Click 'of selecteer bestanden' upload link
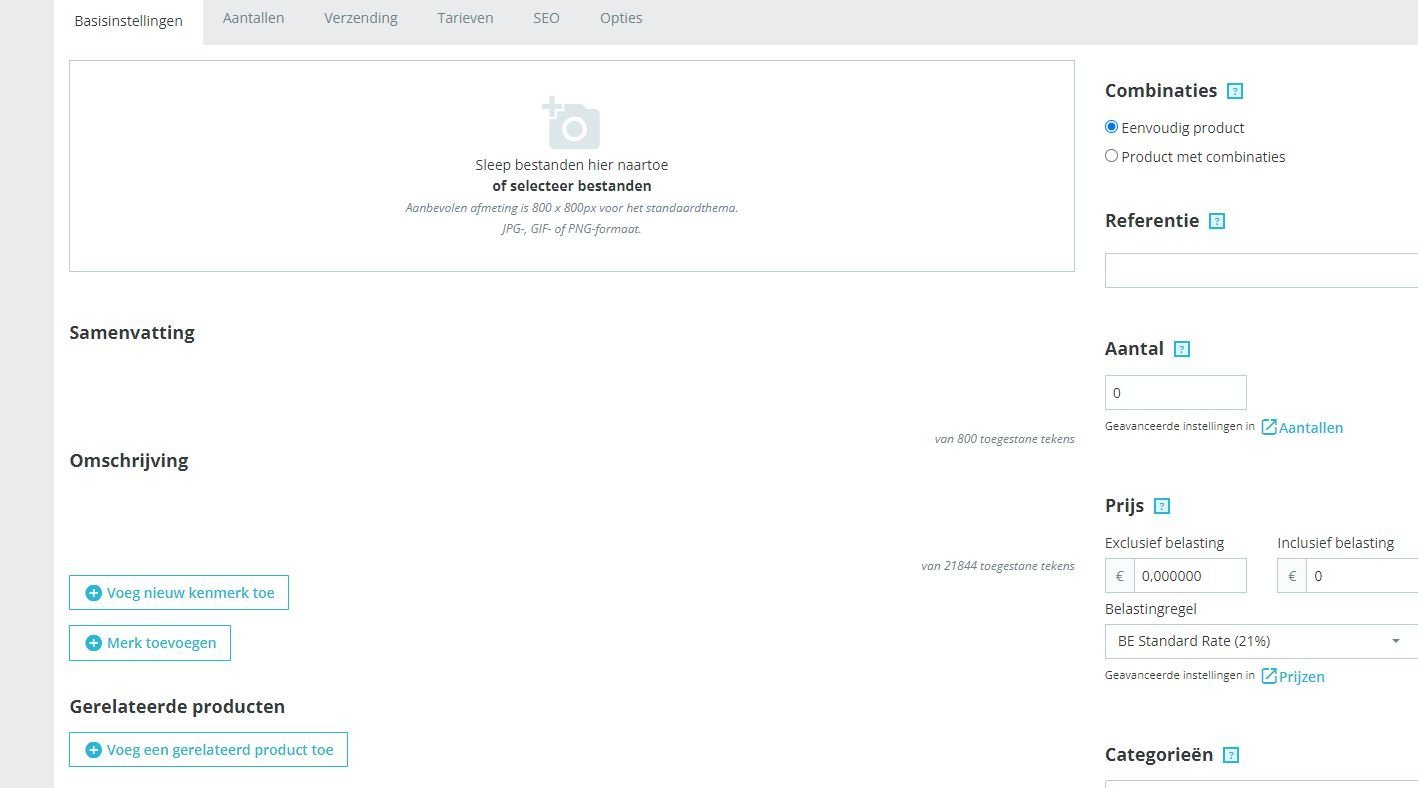Viewport: 1418px width, 788px height. (572, 186)
